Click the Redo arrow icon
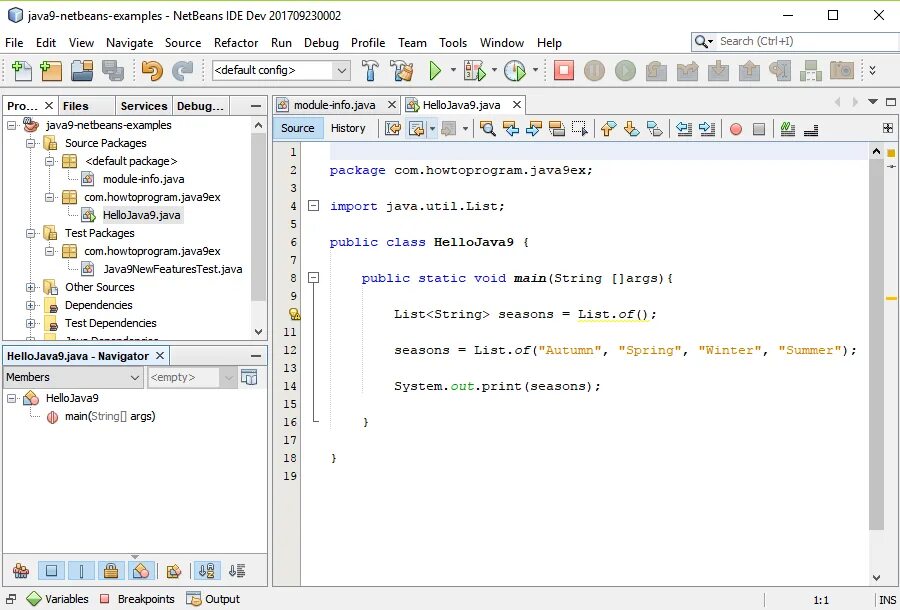Image resolution: width=900 pixels, height=610 pixels. click(x=183, y=71)
